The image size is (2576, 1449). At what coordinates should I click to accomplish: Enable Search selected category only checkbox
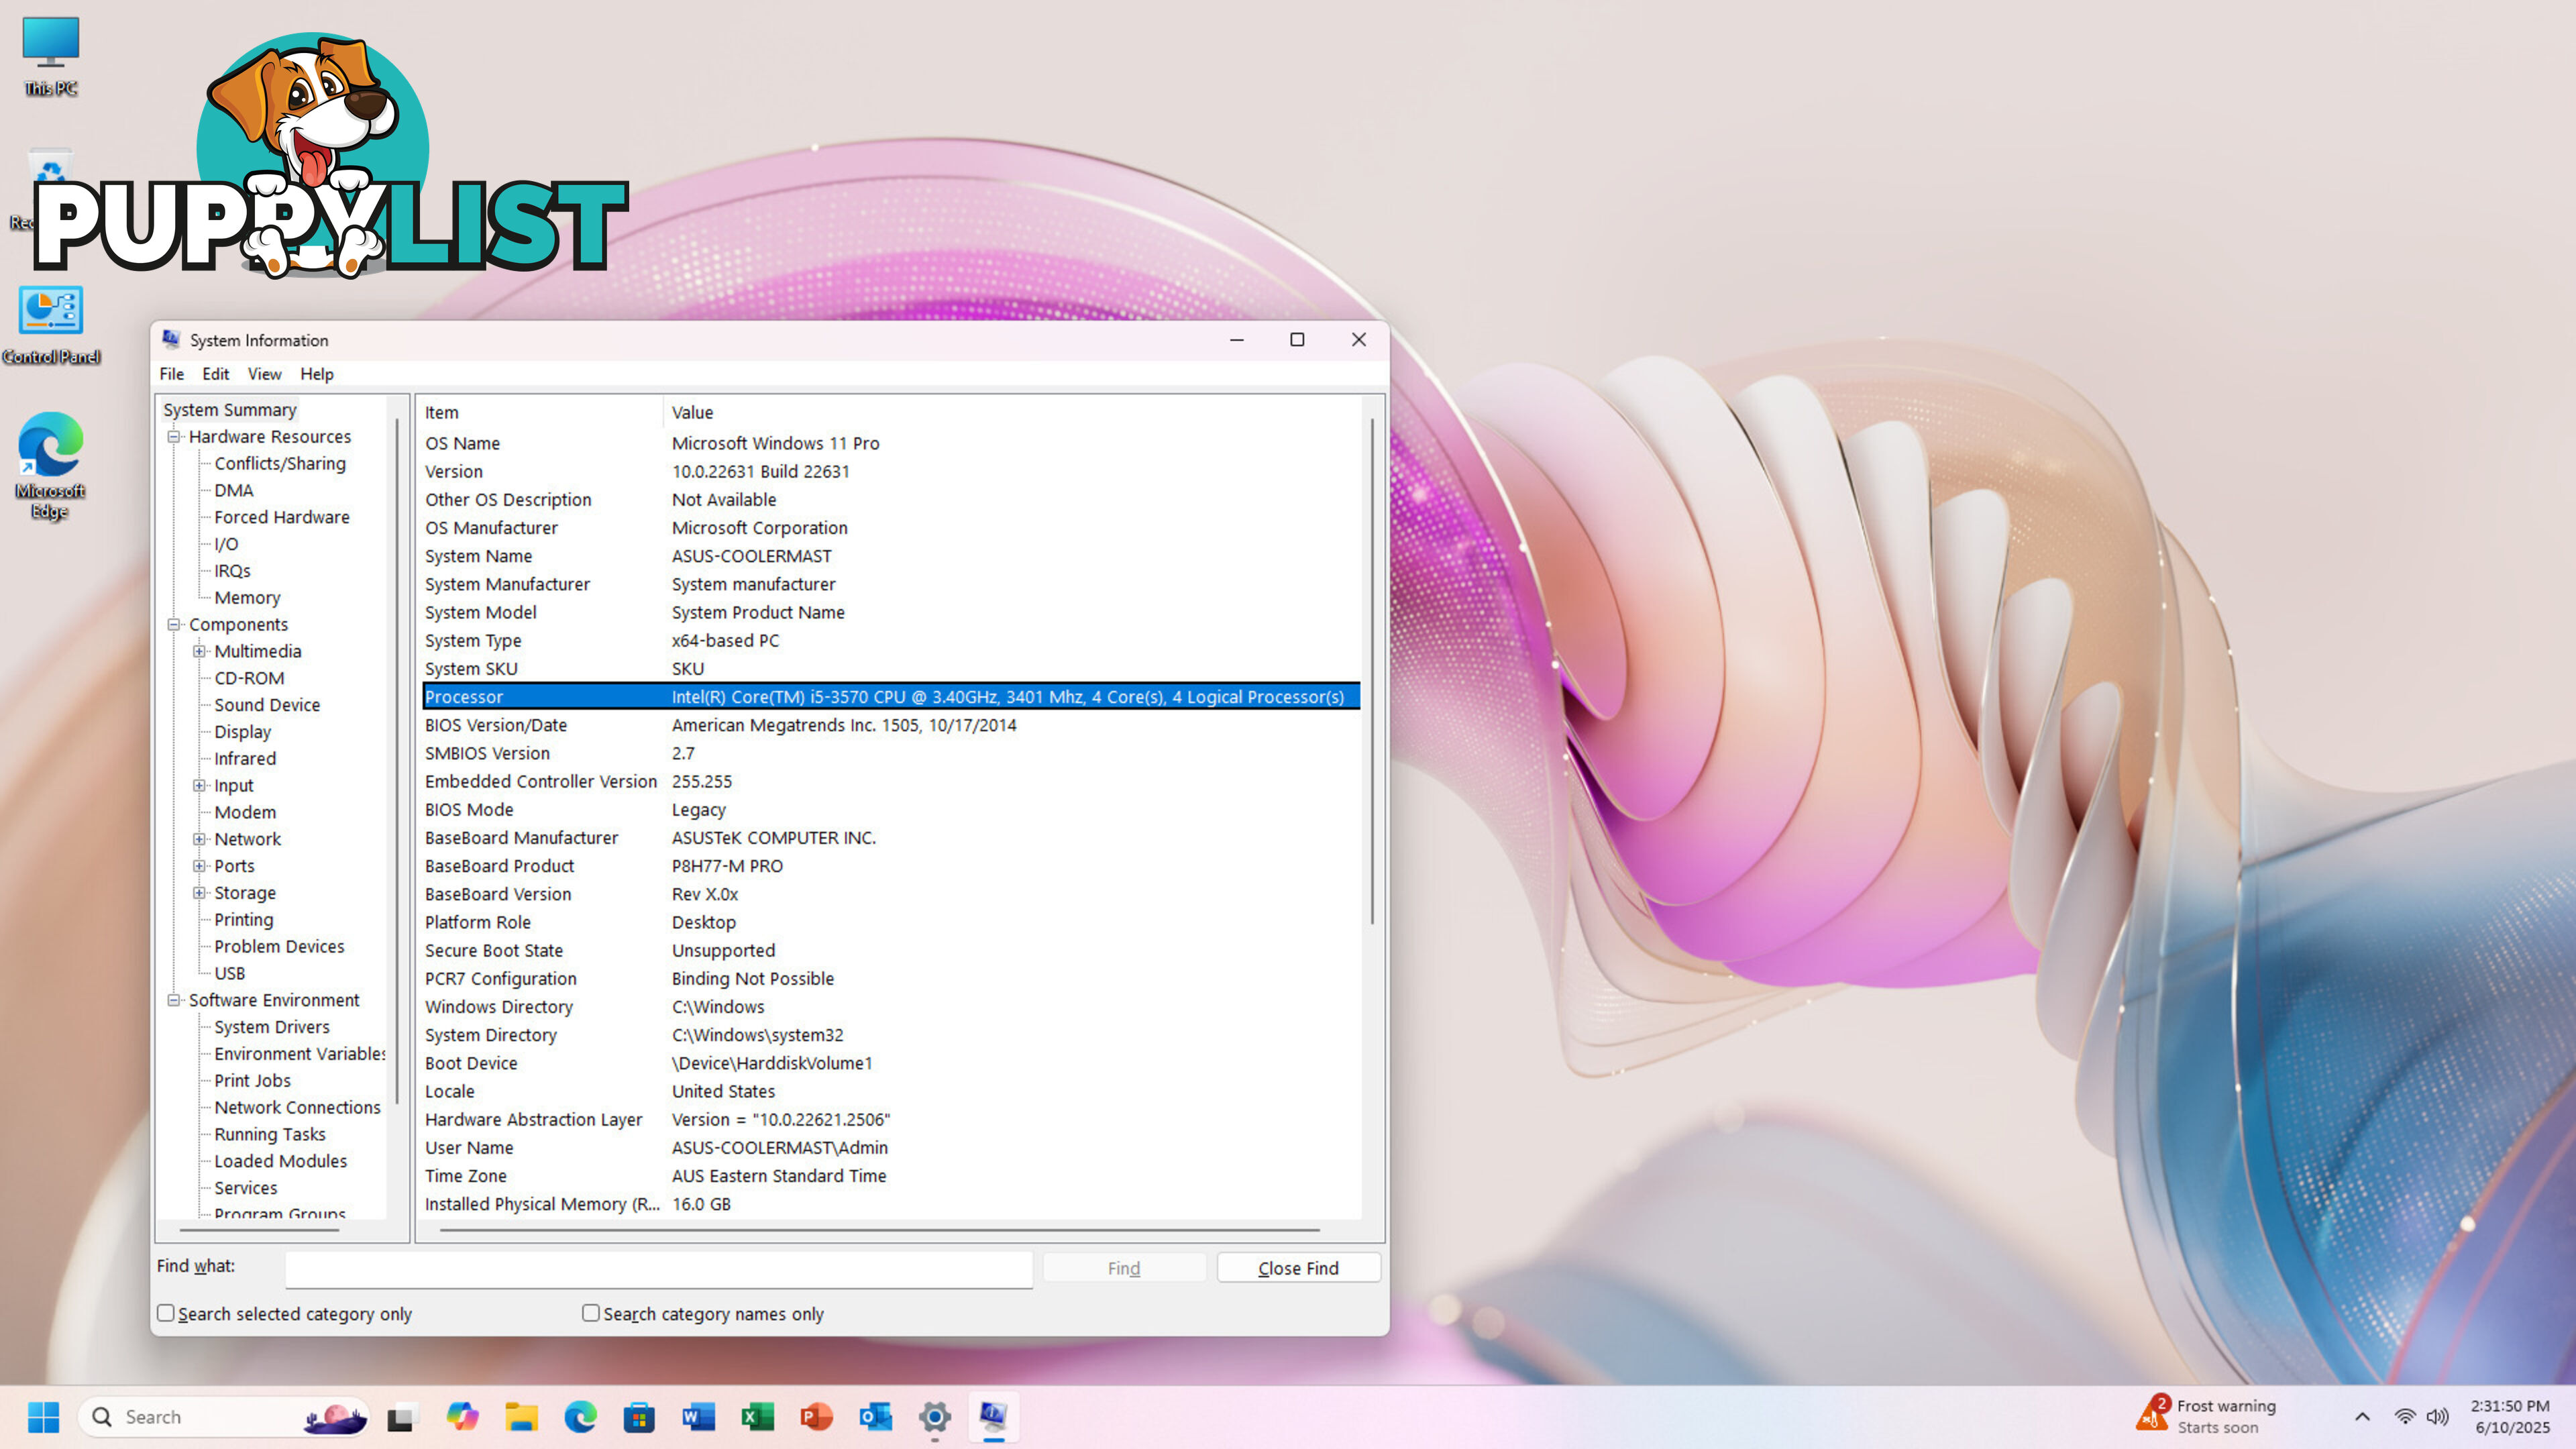click(166, 1313)
